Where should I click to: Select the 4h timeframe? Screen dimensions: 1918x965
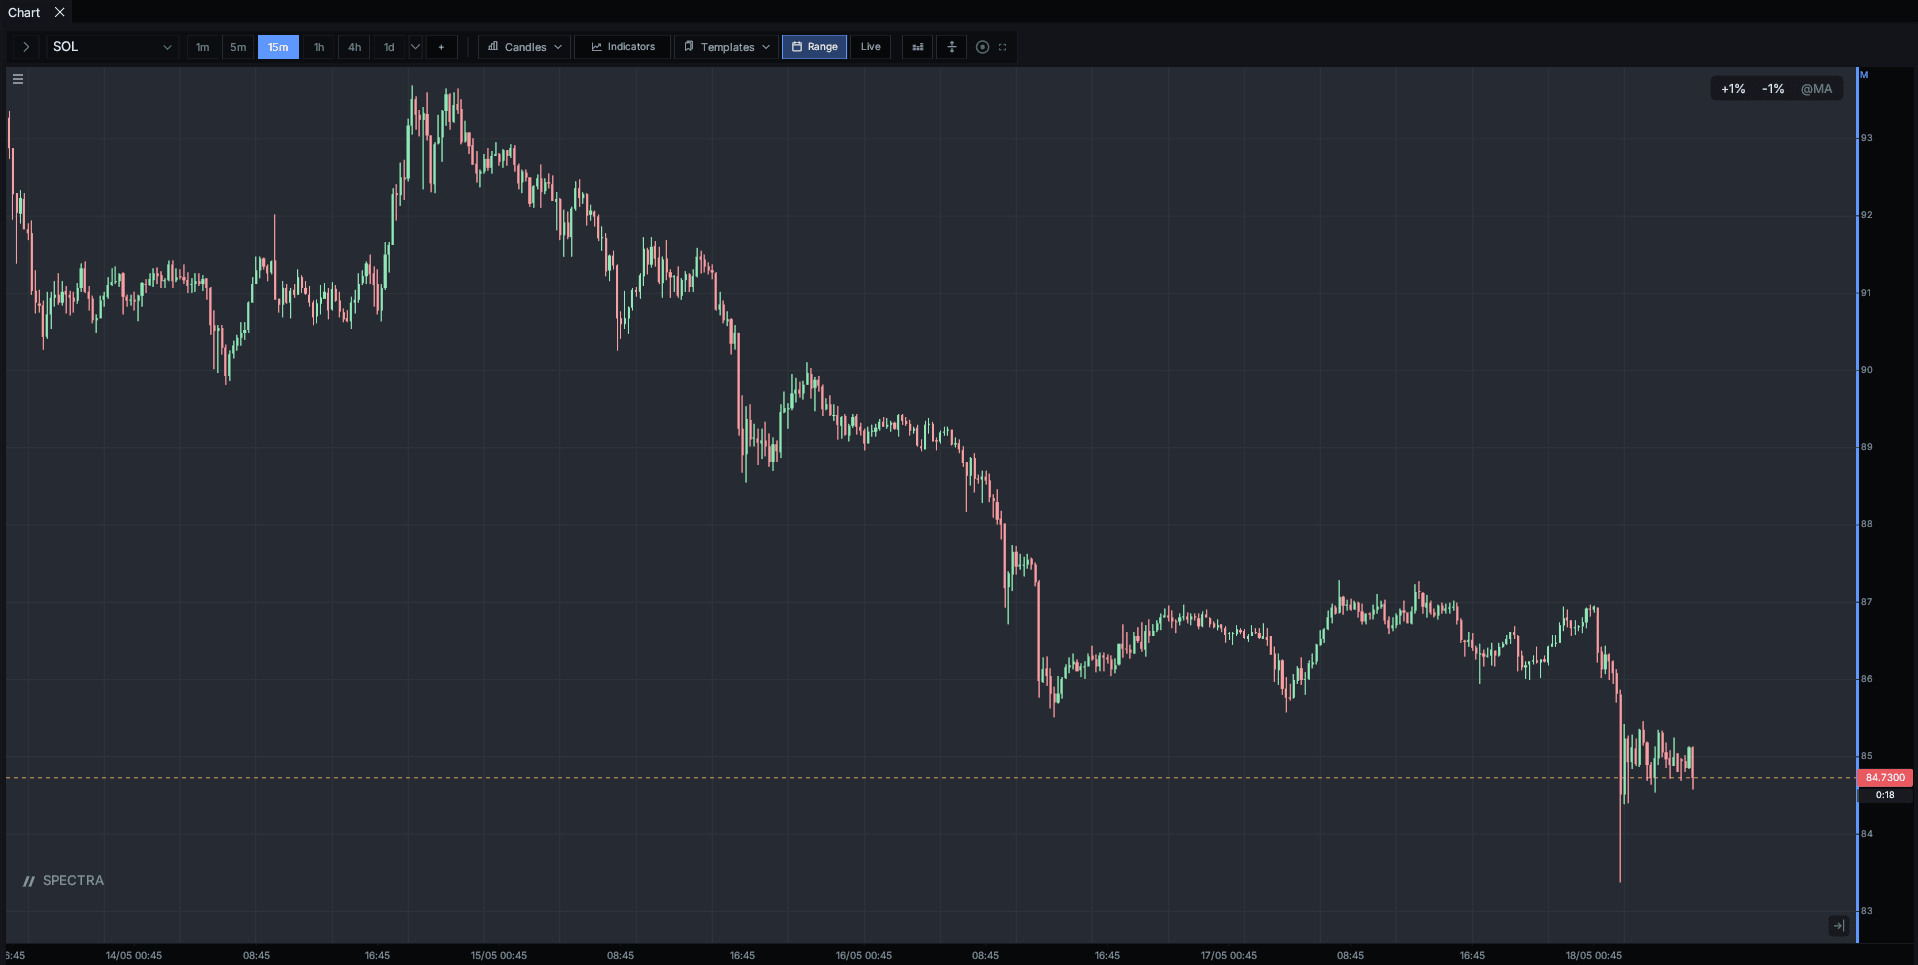click(354, 47)
